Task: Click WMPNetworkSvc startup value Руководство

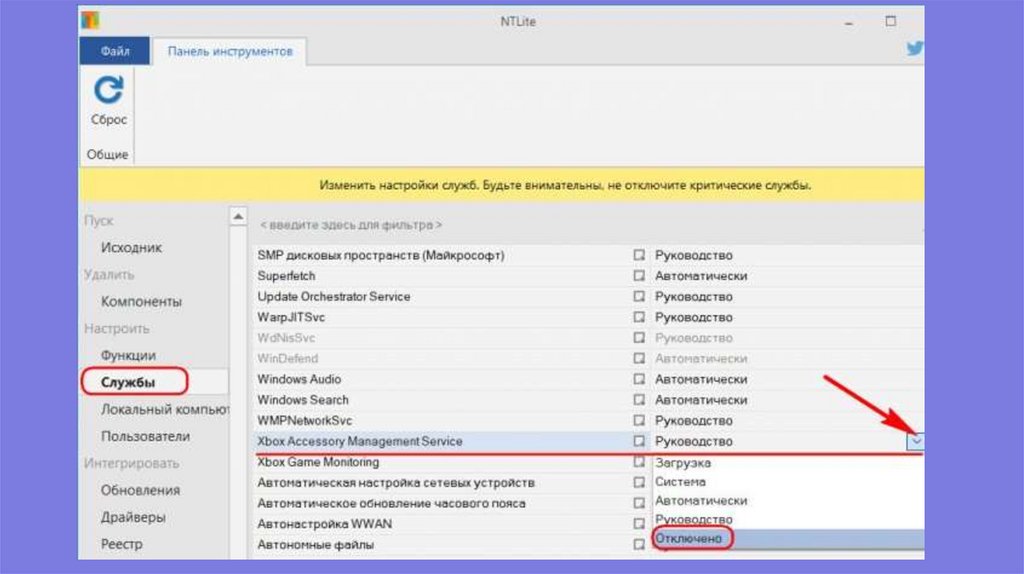Action: 694,421
